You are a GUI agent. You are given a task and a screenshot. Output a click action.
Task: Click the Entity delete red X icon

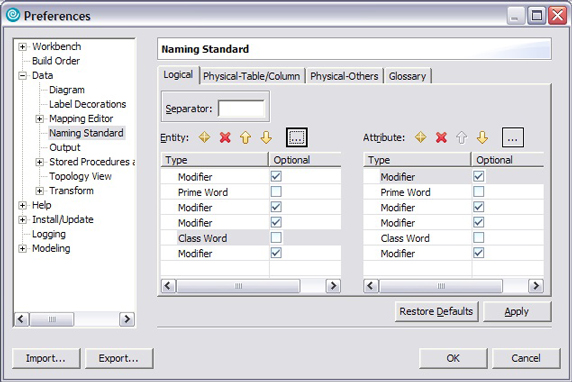tap(225, 138)
